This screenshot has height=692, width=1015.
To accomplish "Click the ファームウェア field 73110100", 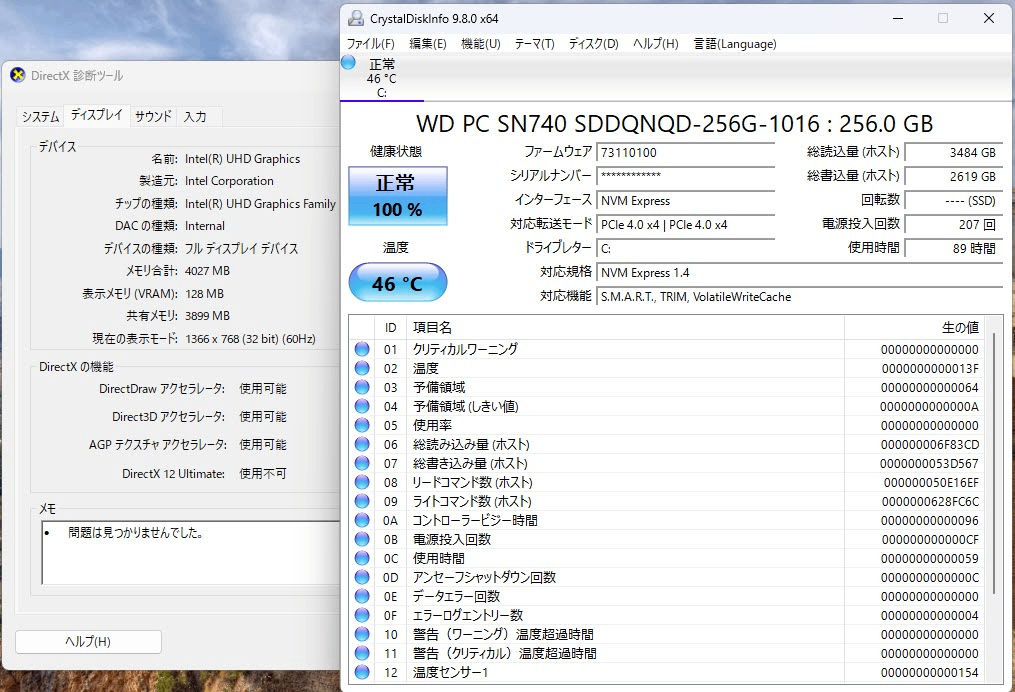I will click(x=686, y=153).
